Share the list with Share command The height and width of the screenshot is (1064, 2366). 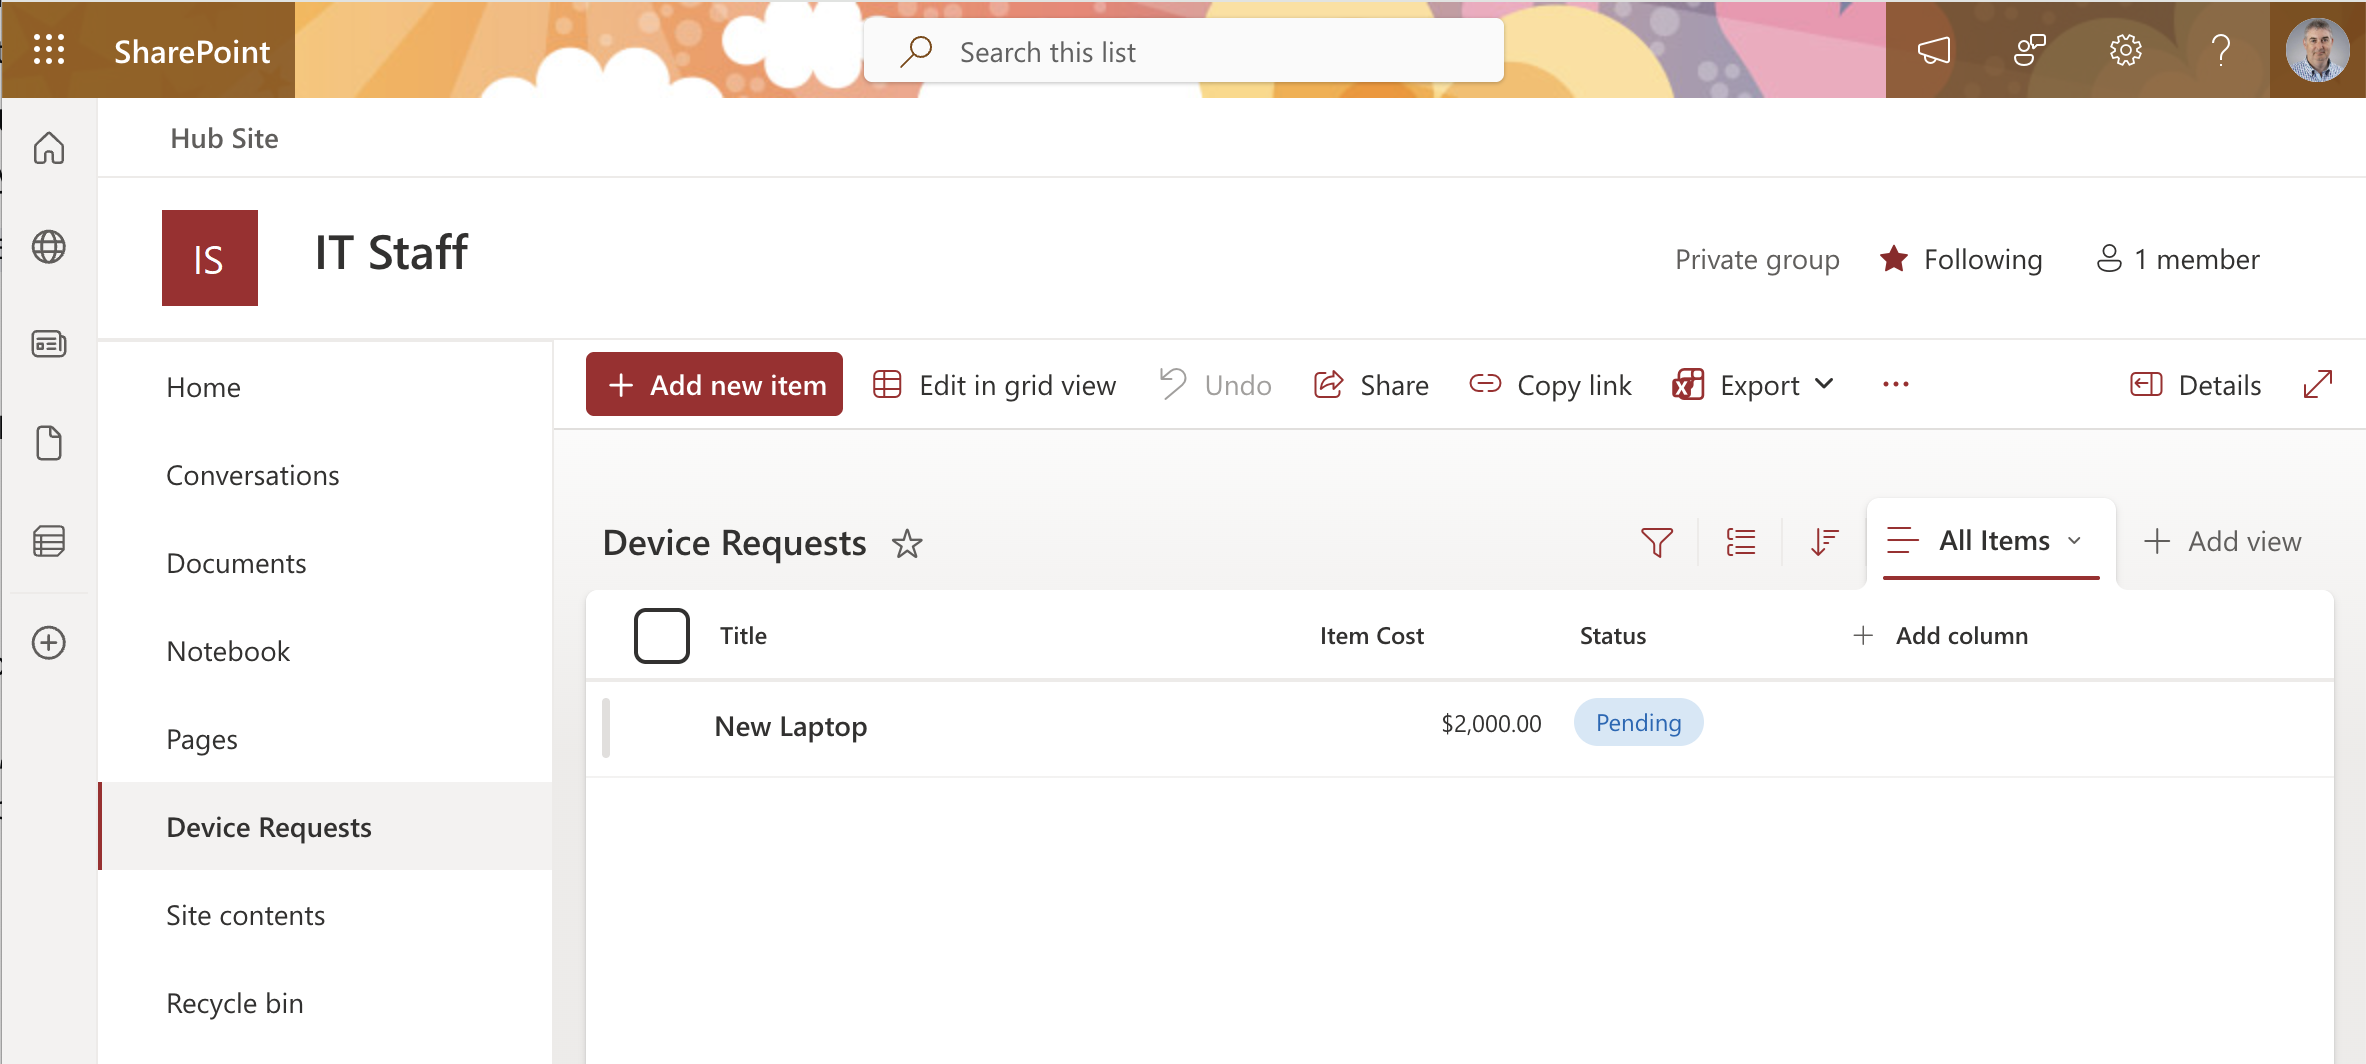pos(1371,385)
